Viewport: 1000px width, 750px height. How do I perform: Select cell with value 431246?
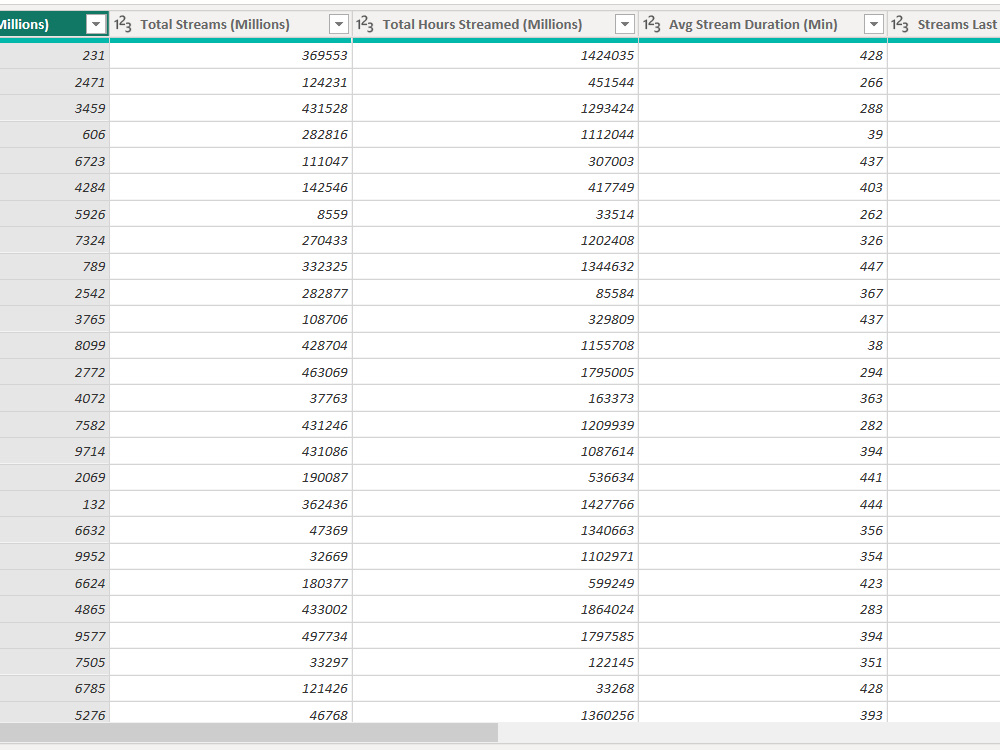coord(231,425)
